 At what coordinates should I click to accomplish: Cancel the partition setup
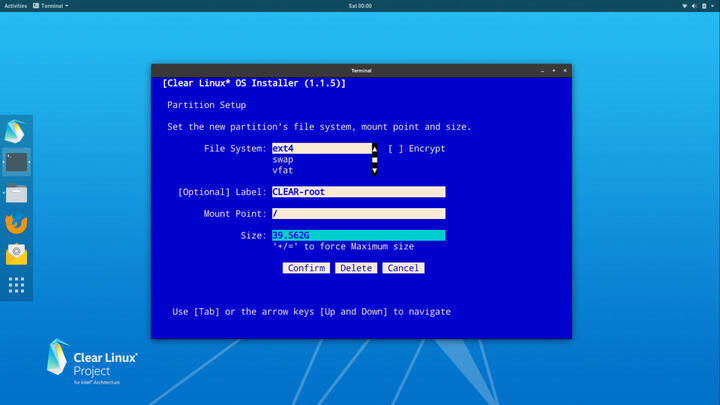click(x=403, y=268)
